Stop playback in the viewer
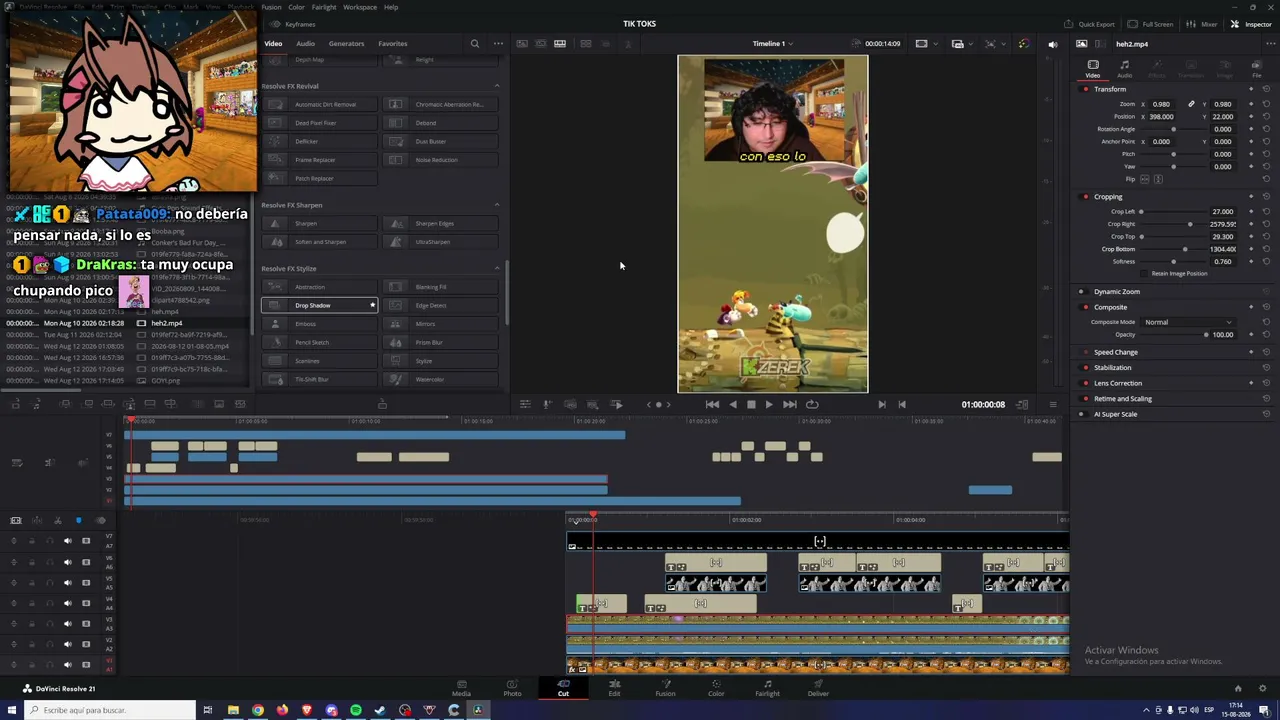The width and height of the screenshot is (1280, 720). (751, 404)
